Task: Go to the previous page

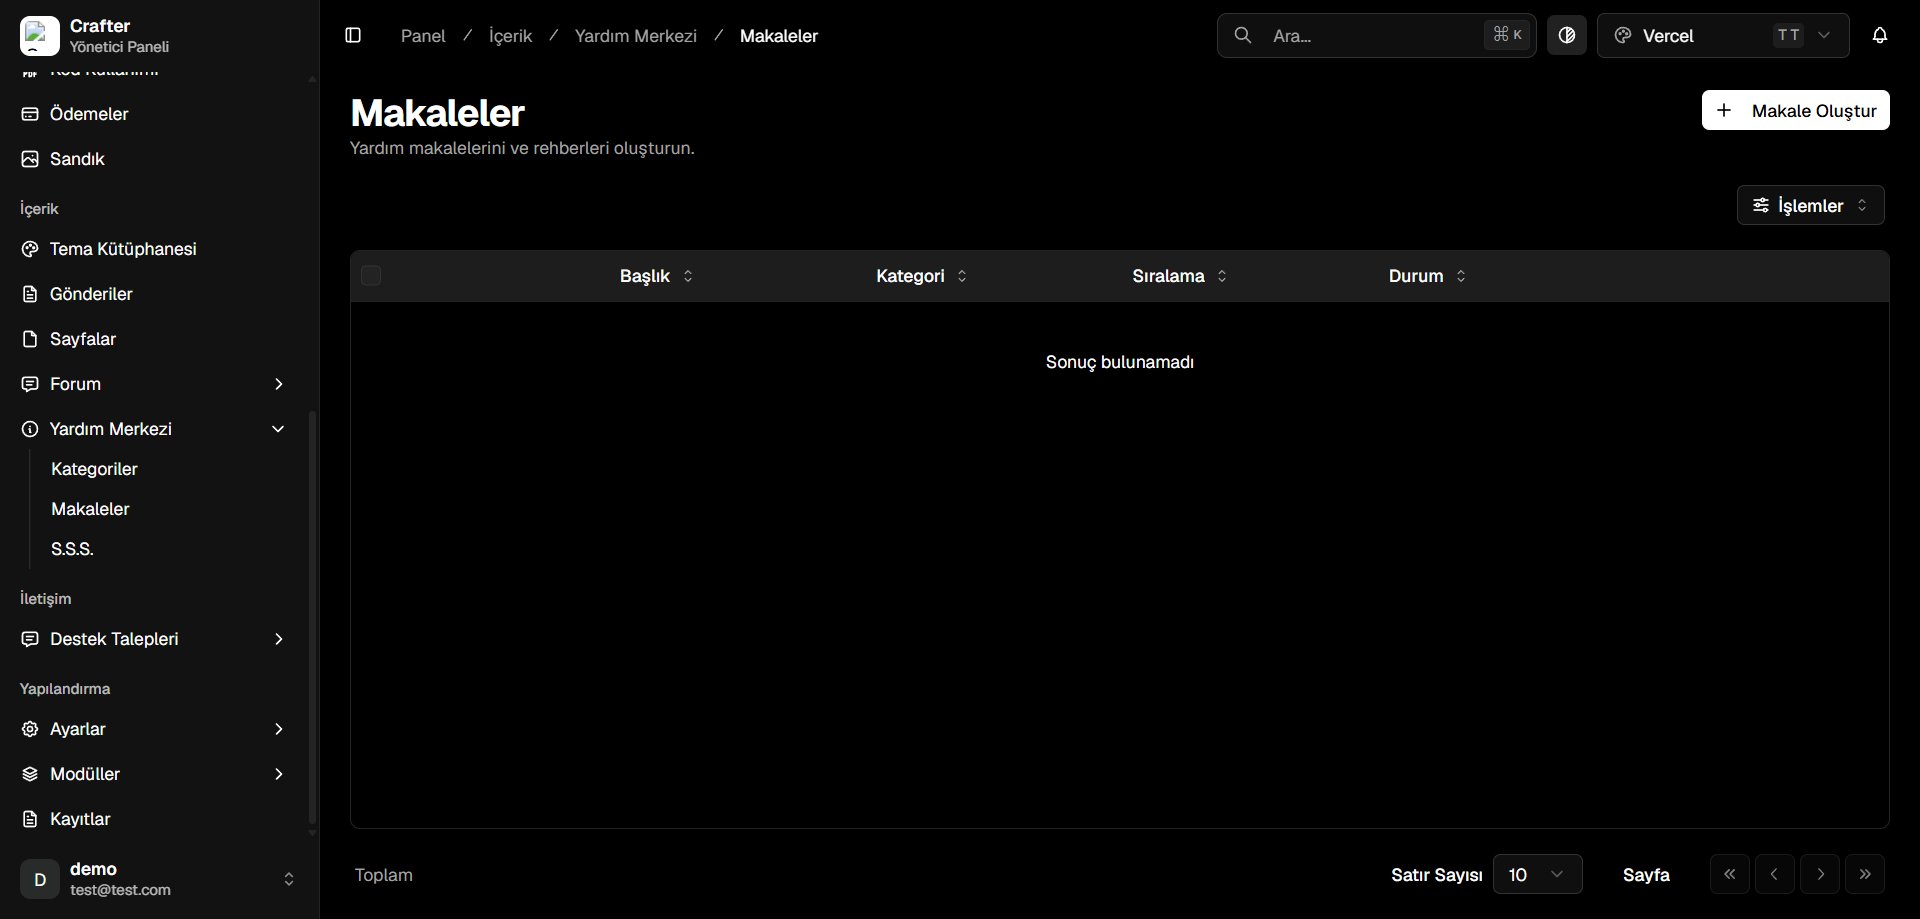Action: (x=1775, y=874)
